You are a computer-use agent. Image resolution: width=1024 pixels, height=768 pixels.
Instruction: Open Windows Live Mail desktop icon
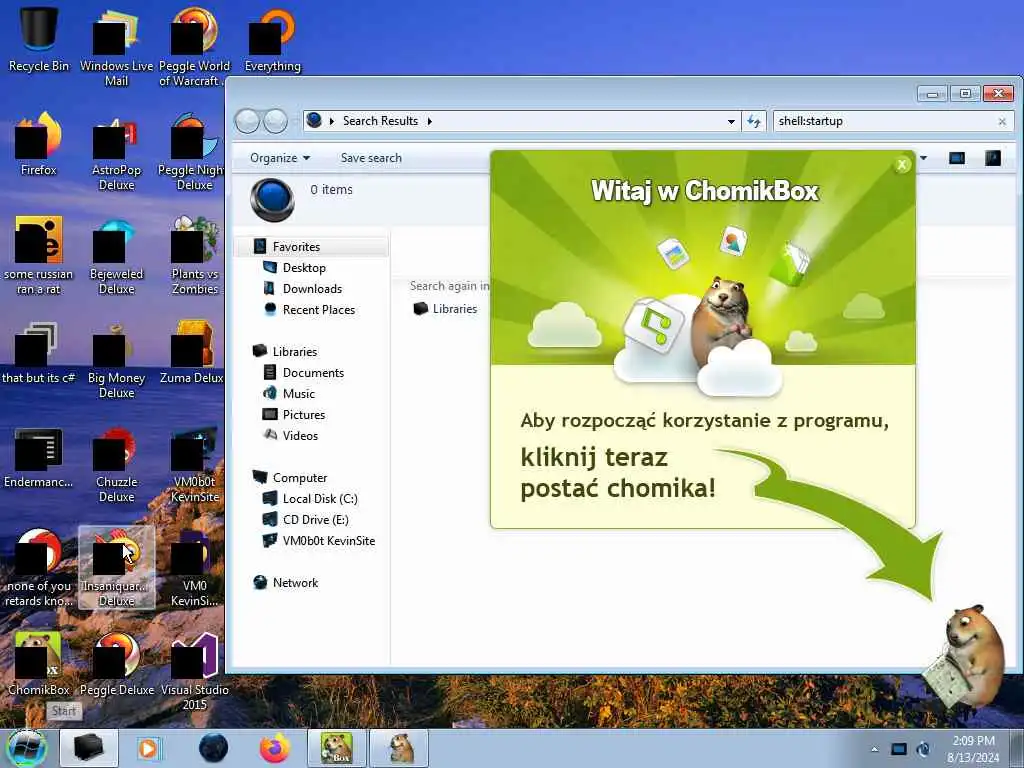point(116,46)
